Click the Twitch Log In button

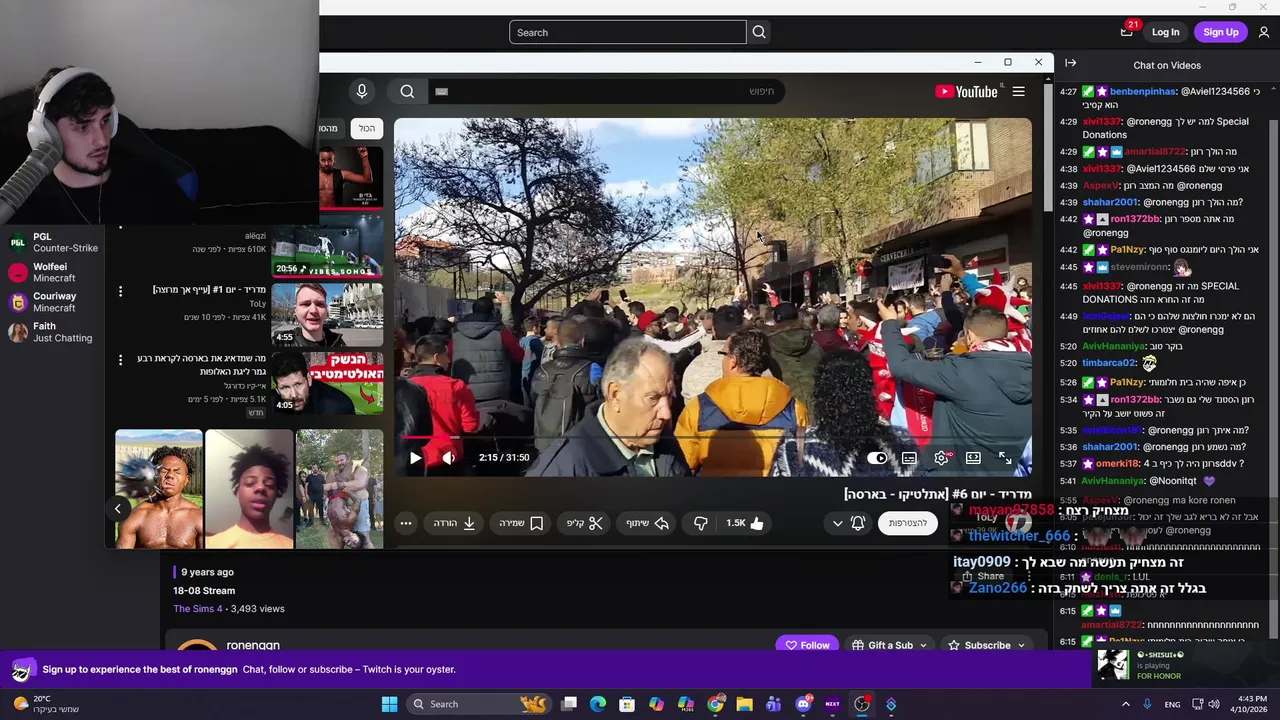coord(1165,32)
